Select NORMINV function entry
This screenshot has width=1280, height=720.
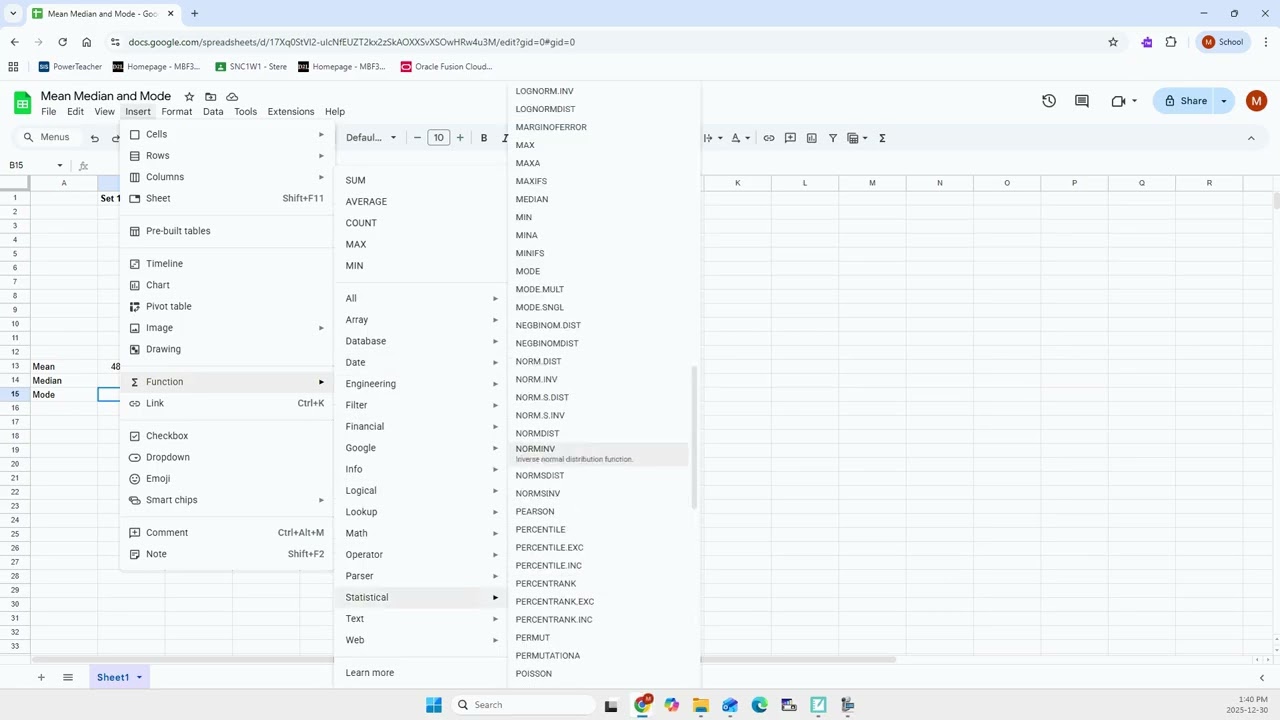[599, 453]
